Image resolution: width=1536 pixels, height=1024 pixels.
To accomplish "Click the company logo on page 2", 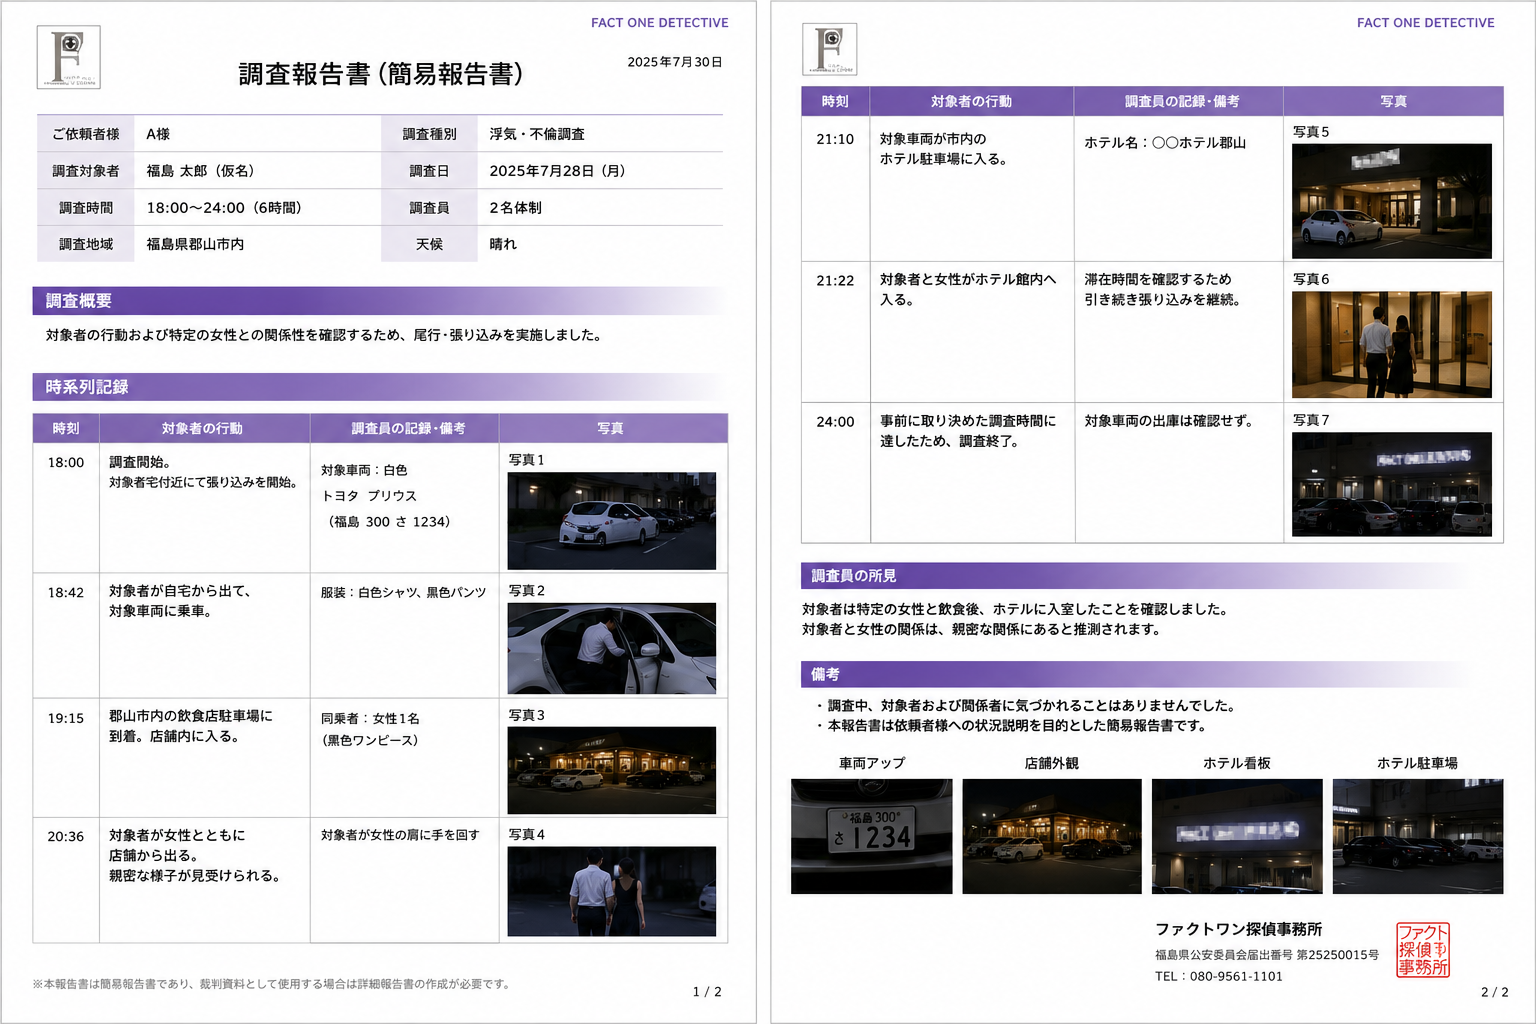I will [830, 49].
